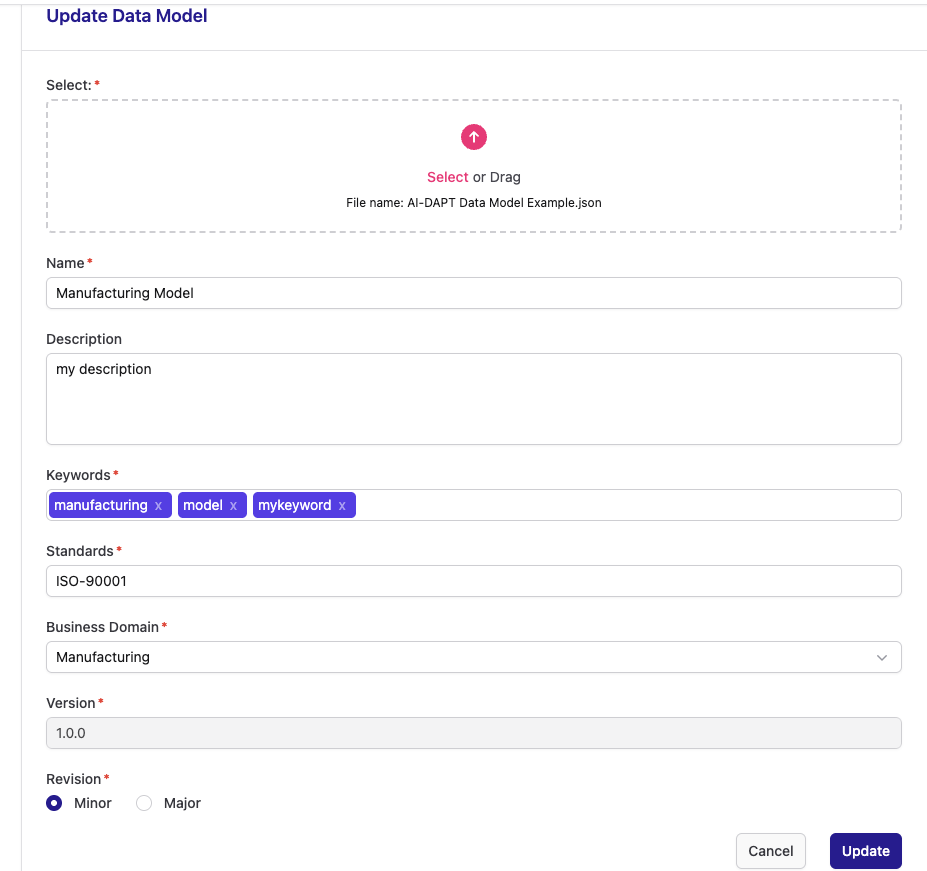The height and width of the screenshot is (871, 927).
Task: Click the Standards field label
Action: click(80, 551)
